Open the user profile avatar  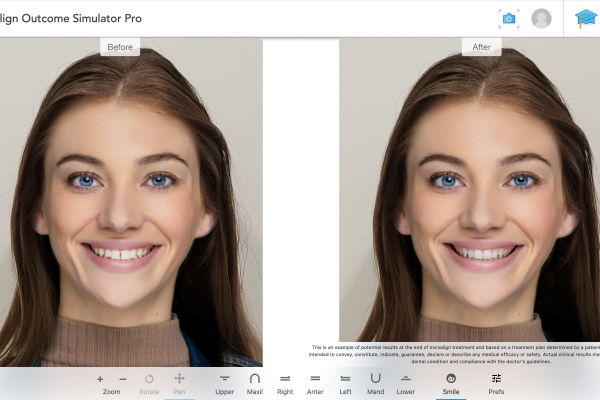[541, 18]
